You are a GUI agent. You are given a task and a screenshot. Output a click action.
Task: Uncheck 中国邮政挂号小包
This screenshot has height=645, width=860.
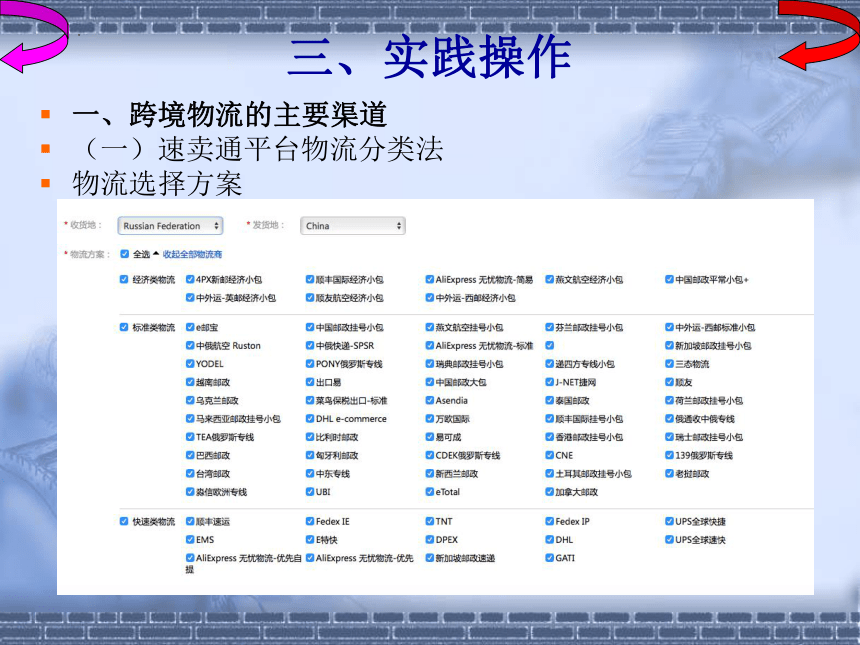(x=310, y=327)
